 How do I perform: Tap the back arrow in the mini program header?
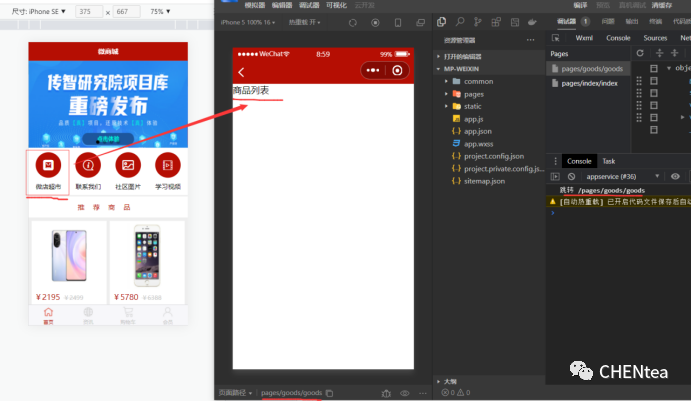(x=241, y=72)
